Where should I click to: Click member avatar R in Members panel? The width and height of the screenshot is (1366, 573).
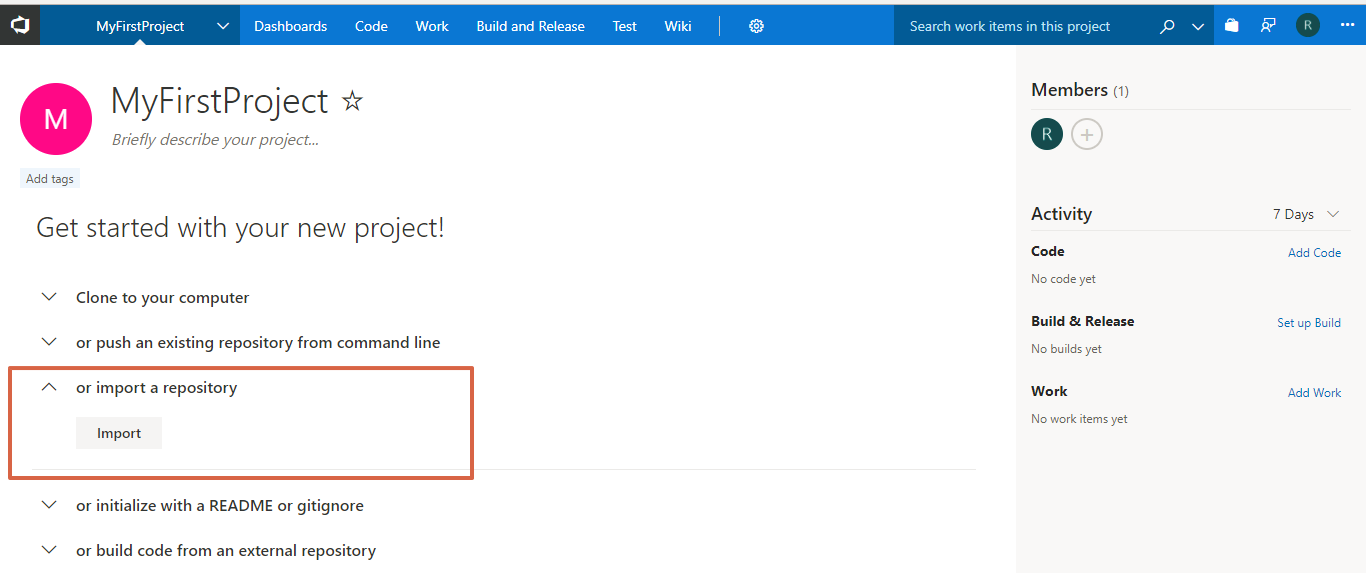coord(1047,134)
